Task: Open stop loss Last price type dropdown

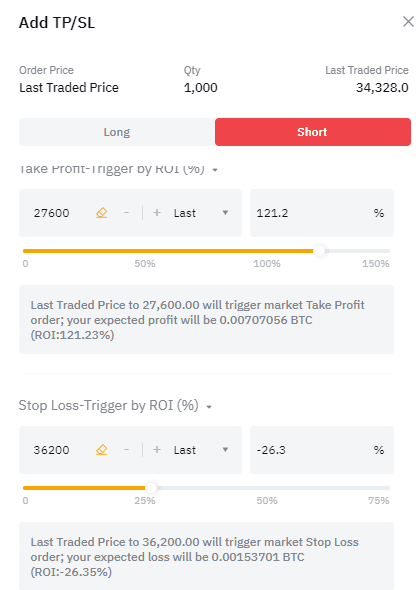Action: pyautogui.click(x=201, y=450)
